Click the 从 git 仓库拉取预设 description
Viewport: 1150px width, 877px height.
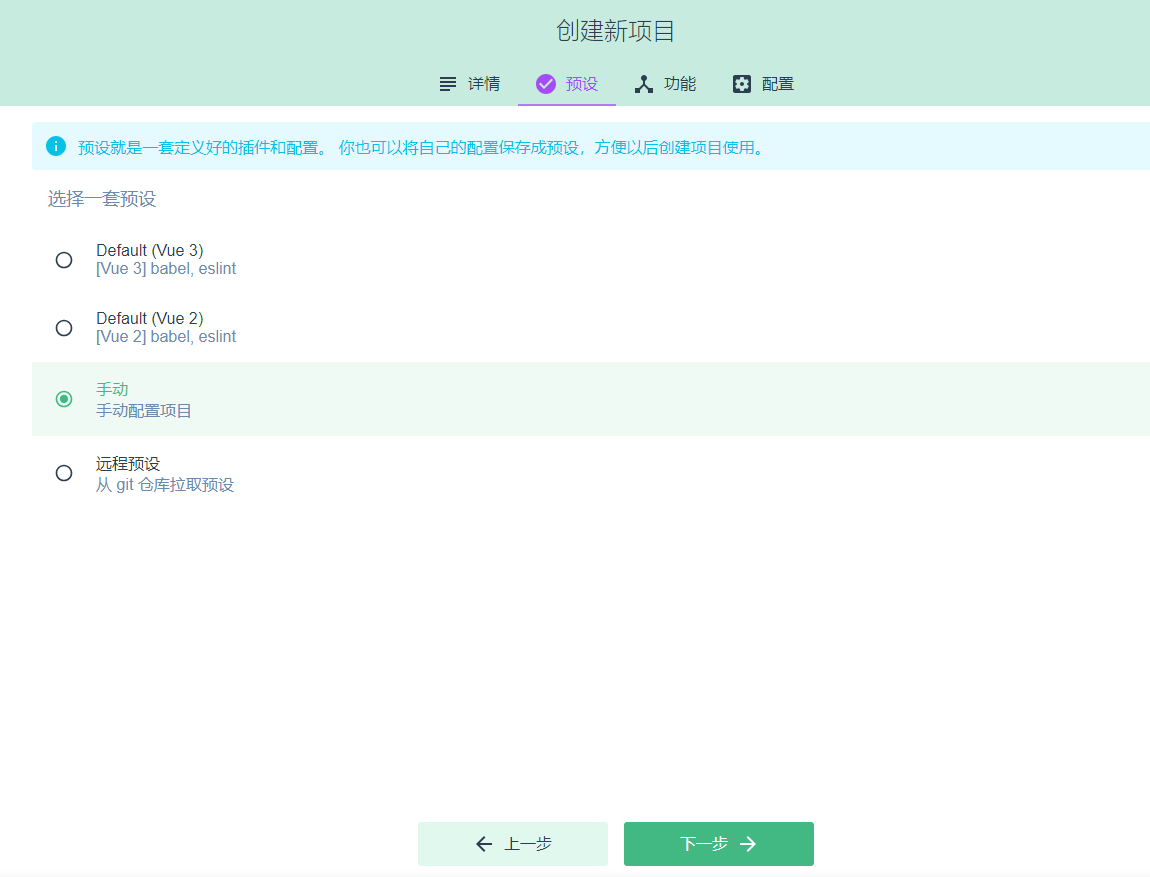[165, 485]
